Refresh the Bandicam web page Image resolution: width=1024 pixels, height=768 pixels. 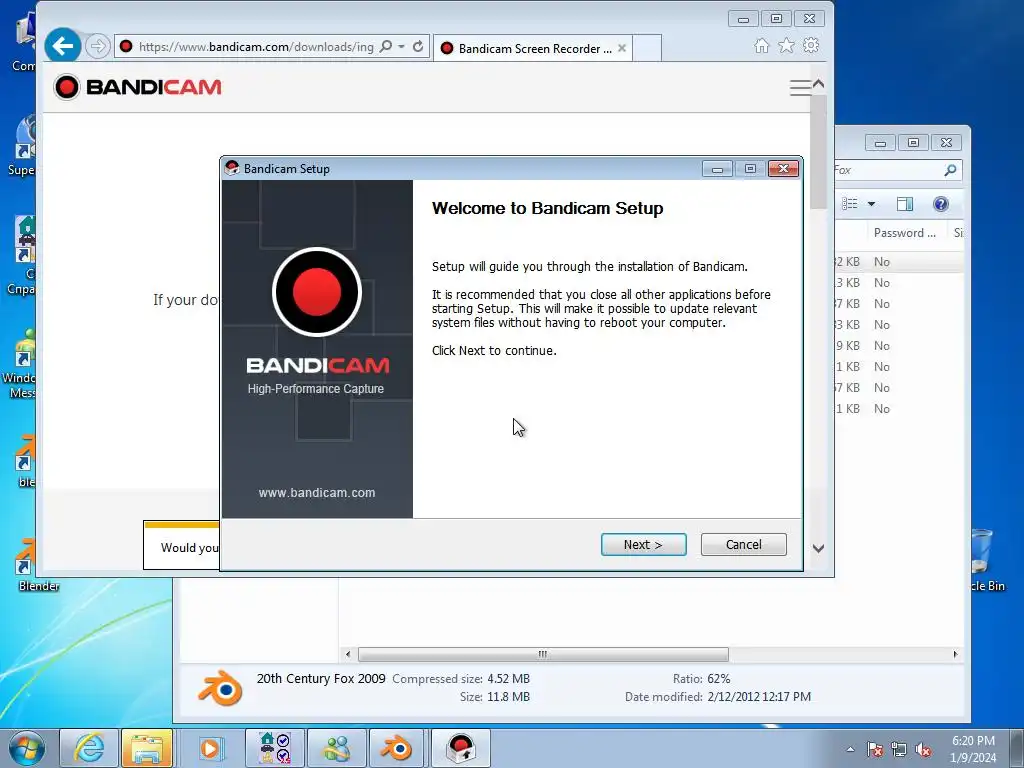[x=418, y=46]
